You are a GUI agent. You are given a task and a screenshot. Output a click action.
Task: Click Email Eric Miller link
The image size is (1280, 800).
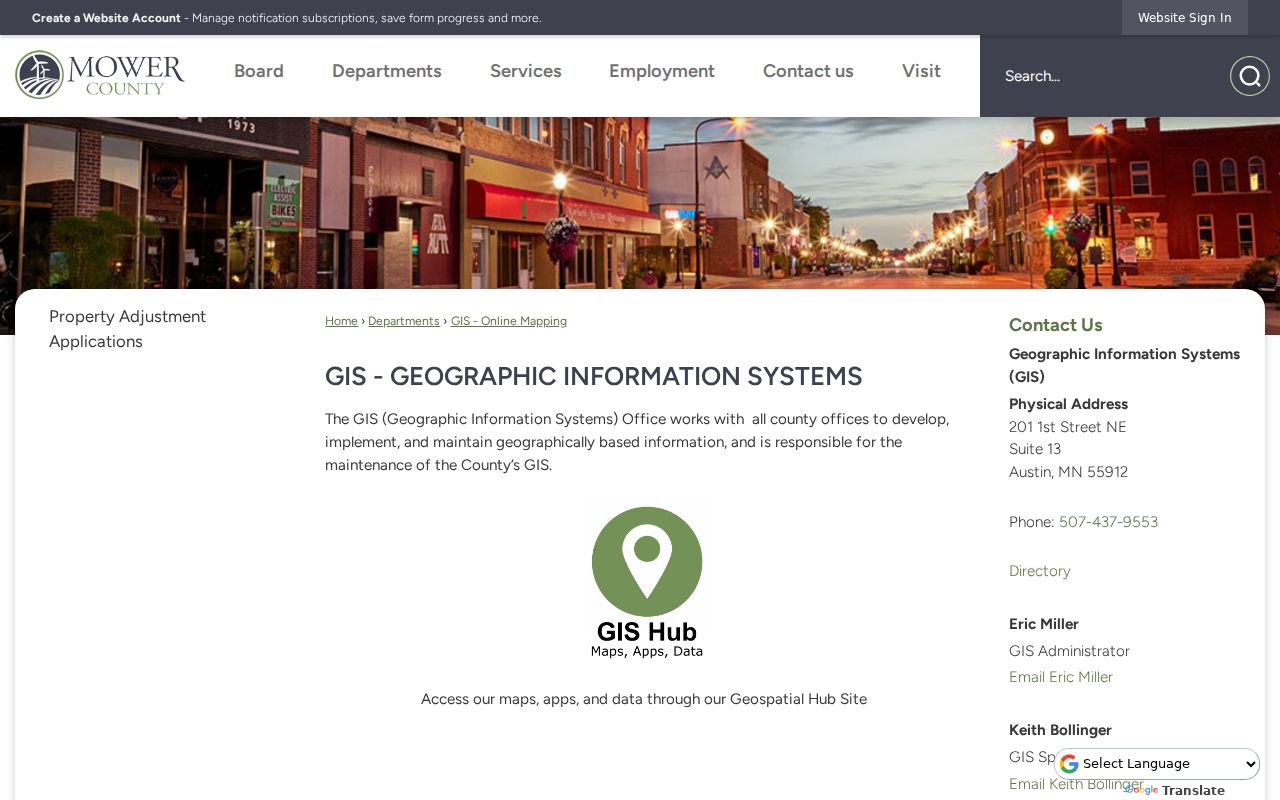coord(1061,677)
